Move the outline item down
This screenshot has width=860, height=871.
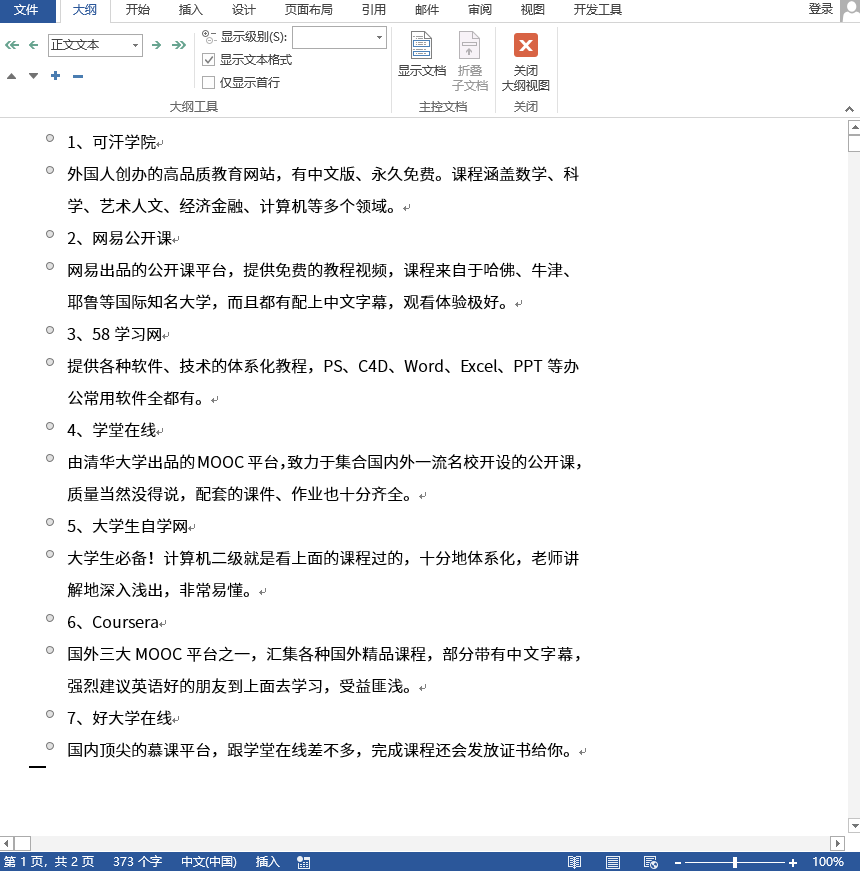click(x=33, y=76)
